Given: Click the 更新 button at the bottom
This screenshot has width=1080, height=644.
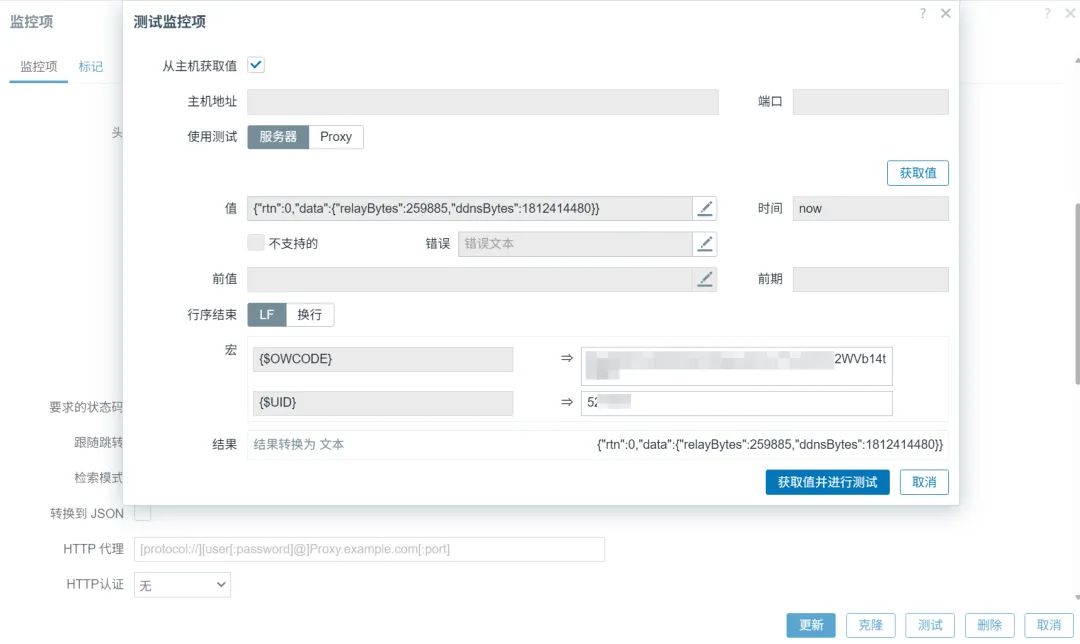Looking at the screenshot, I should [811, 625].
